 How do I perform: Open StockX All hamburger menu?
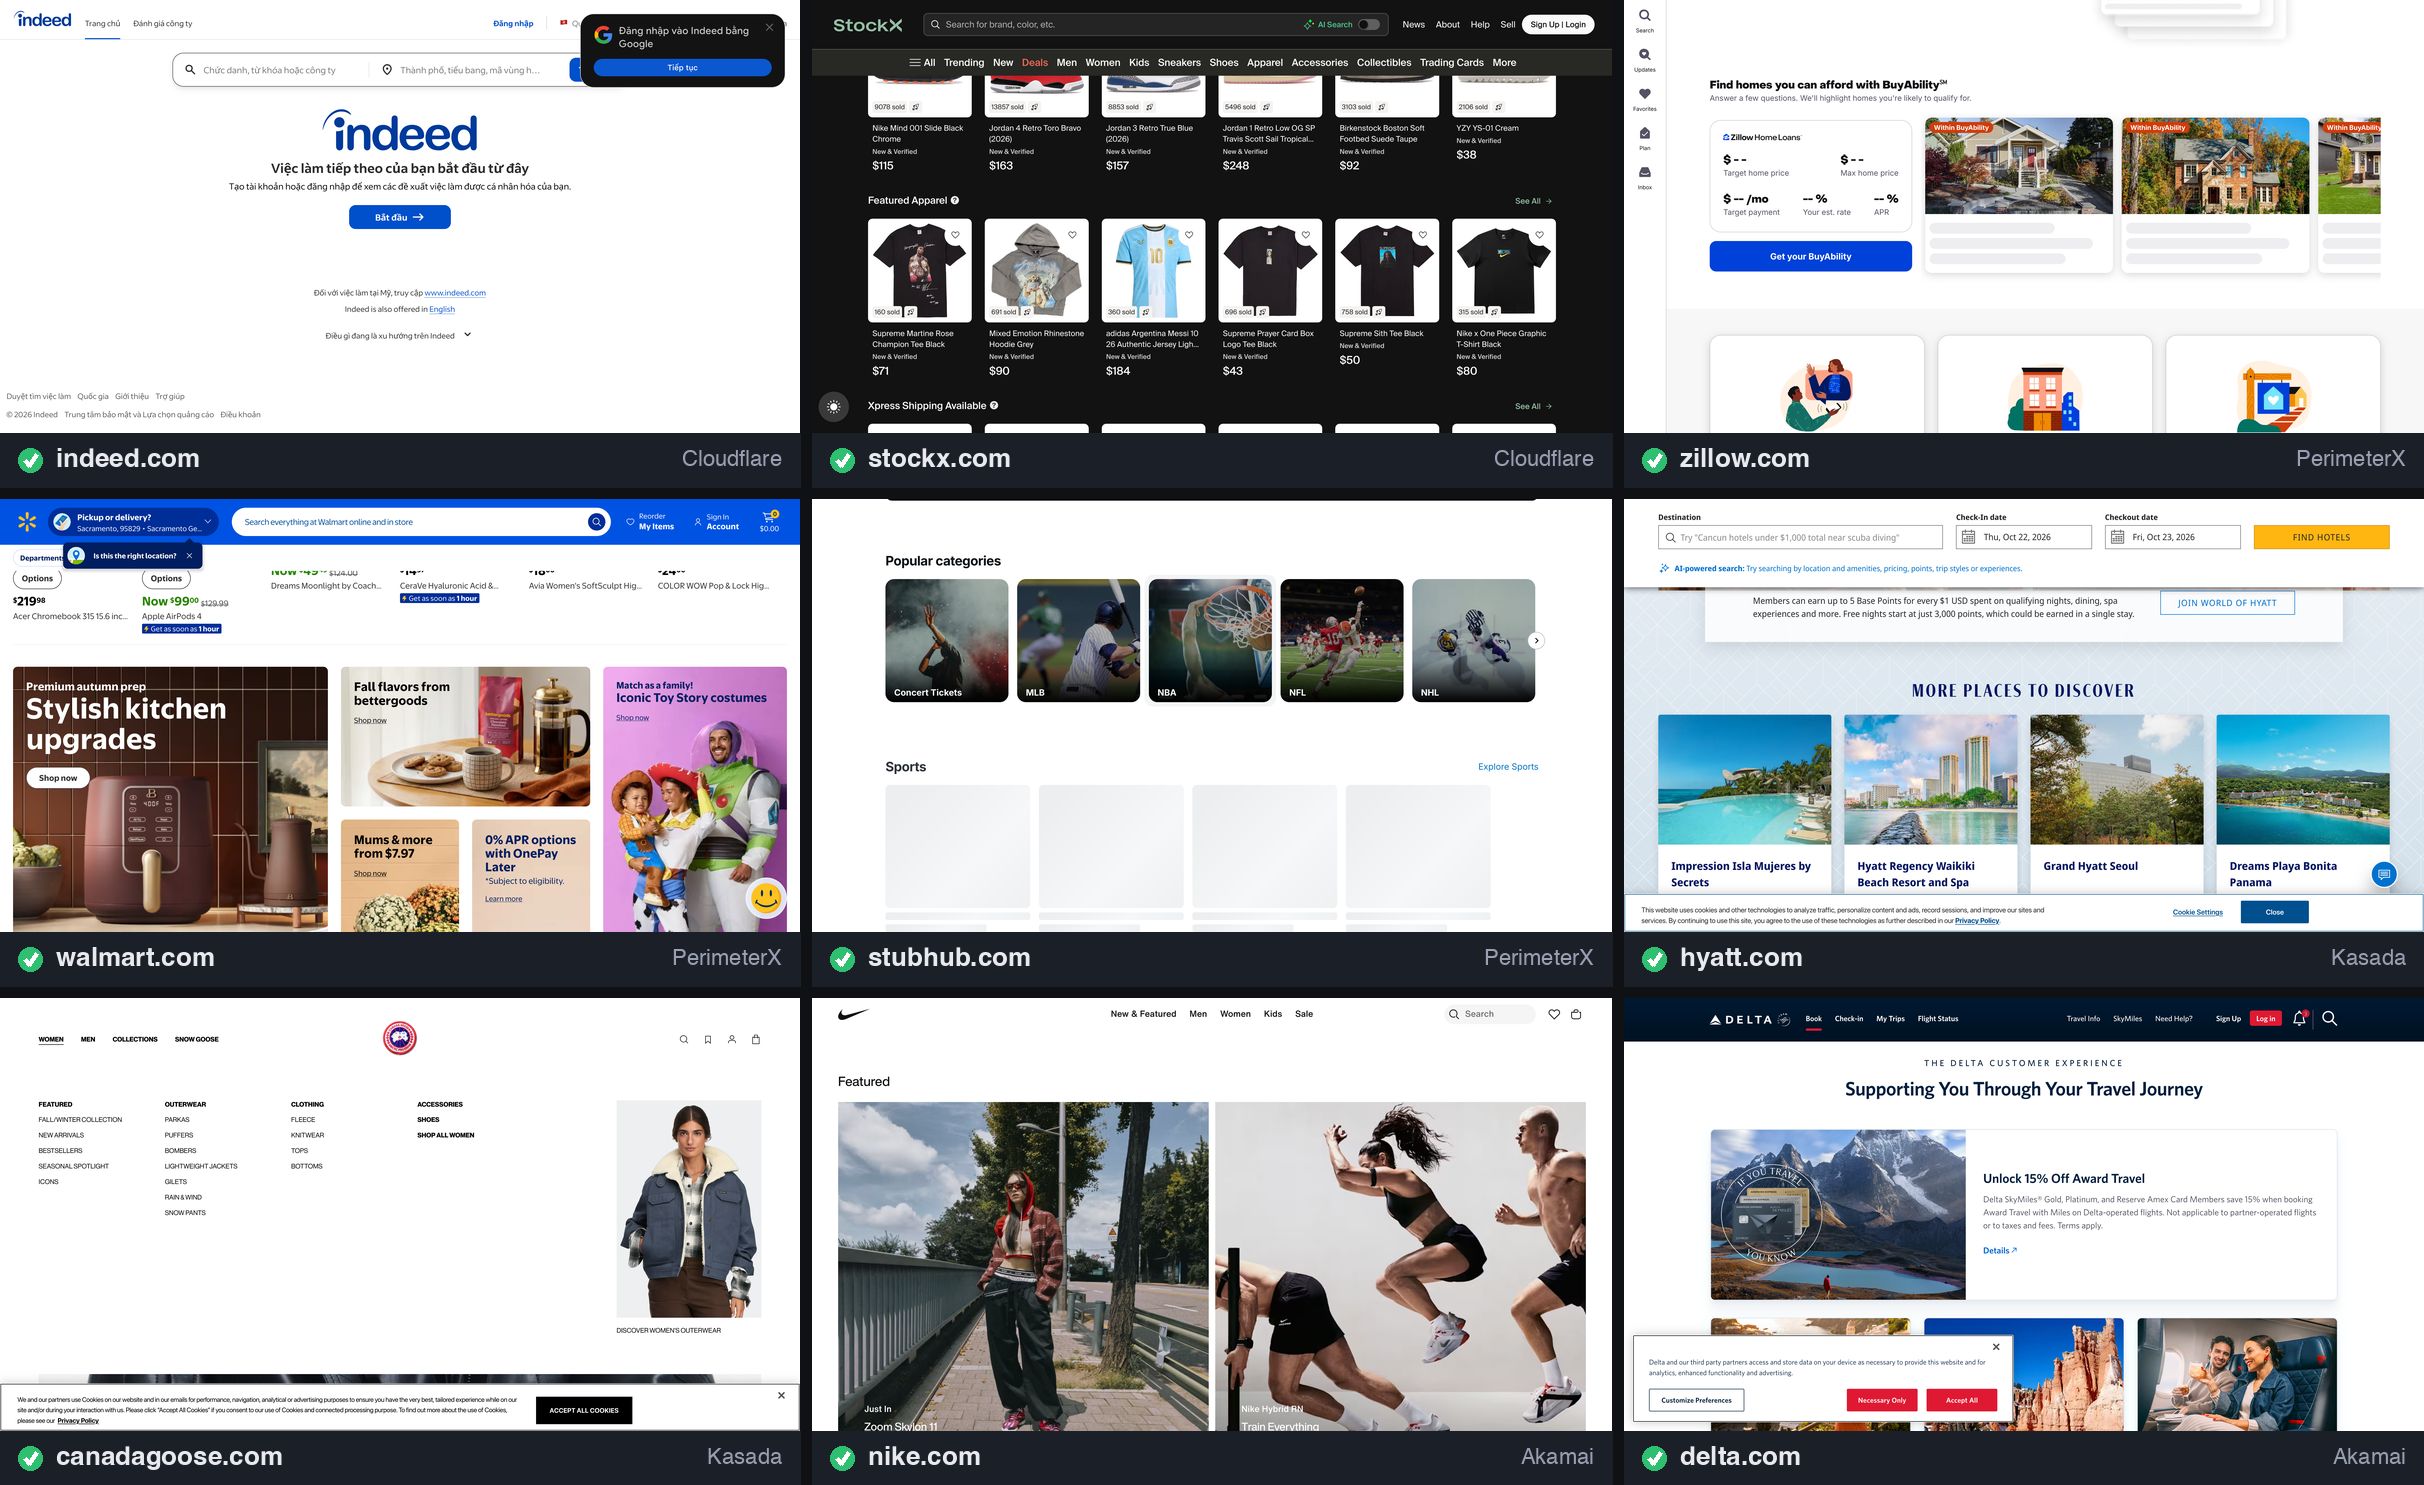[922, 62]
